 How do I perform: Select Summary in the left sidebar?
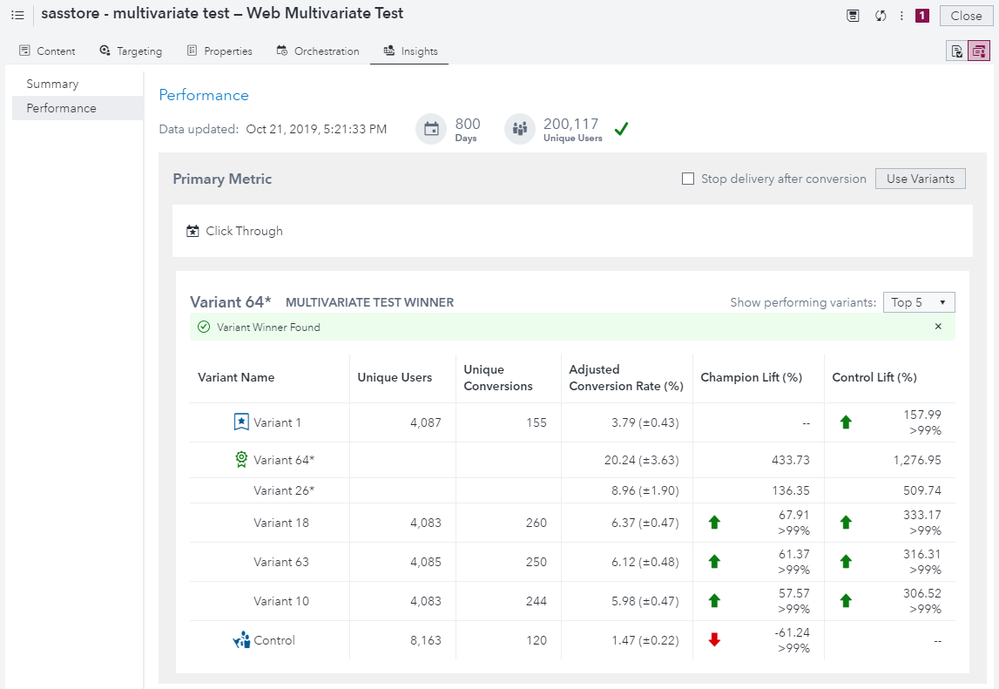53,84
